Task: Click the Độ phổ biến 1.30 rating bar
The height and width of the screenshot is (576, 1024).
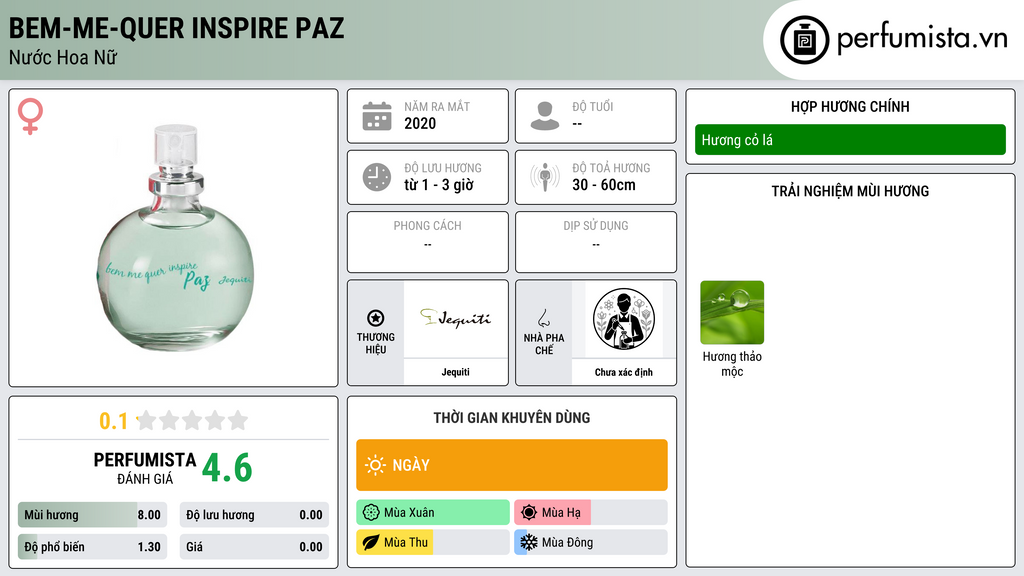Action: [x=93, y=547]
